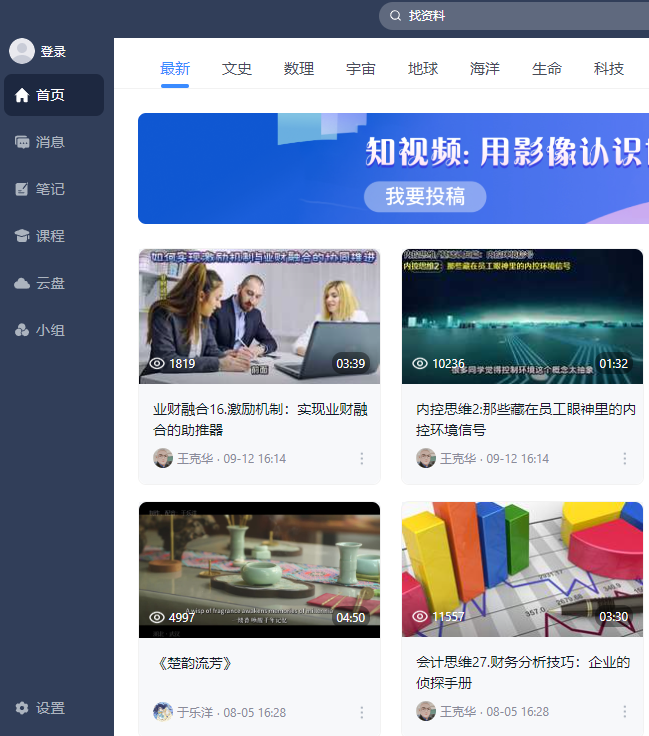Open the 云盘 cloud drive sidebar item

(54, 283)
